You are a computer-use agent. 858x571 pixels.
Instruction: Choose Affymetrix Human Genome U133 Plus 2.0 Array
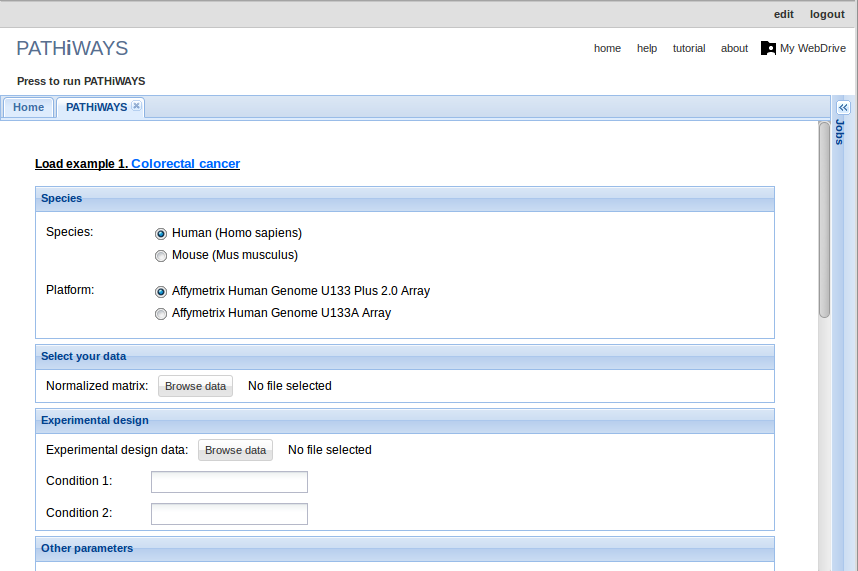161,292
